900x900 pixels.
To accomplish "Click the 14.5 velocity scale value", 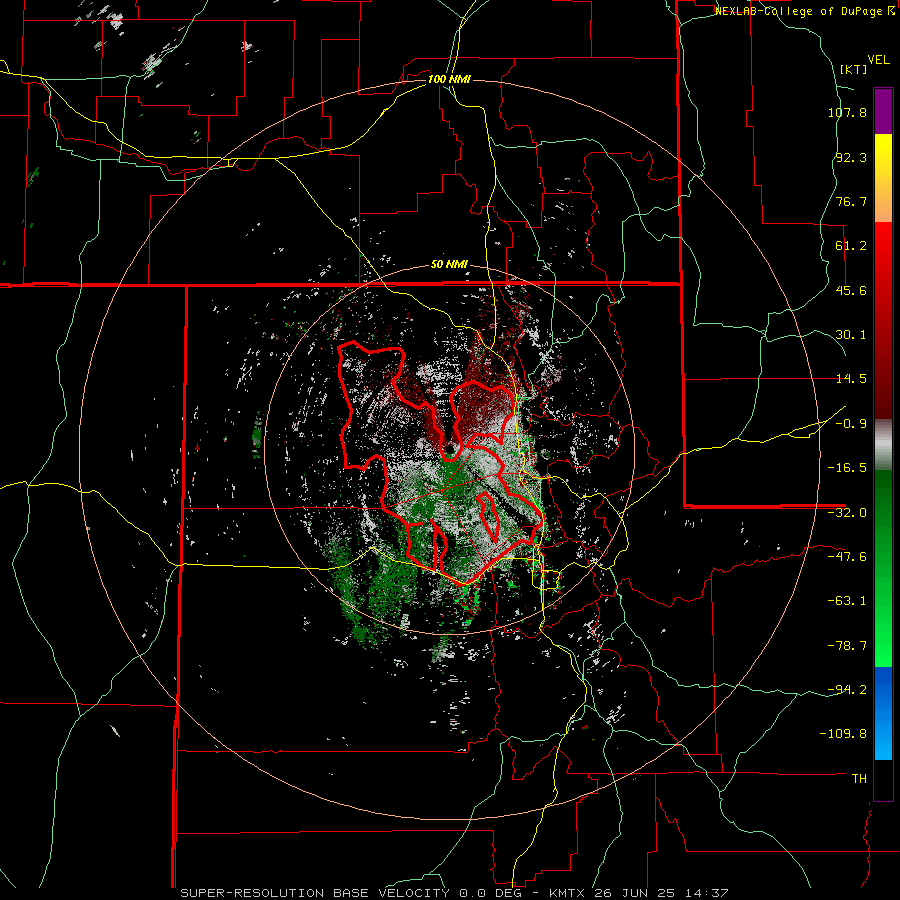I will (851, 379).
